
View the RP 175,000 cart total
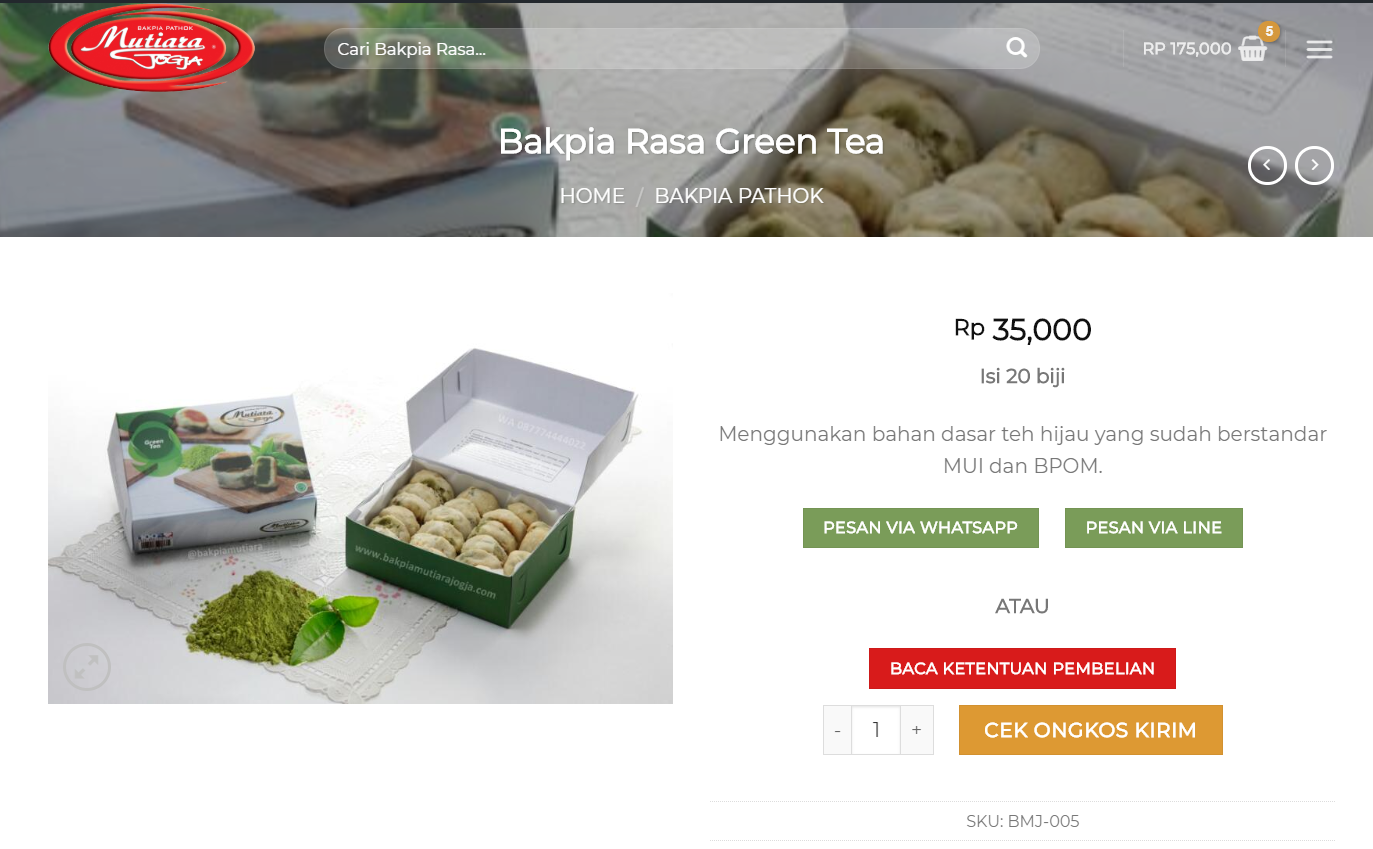(x=1186, y=48)
